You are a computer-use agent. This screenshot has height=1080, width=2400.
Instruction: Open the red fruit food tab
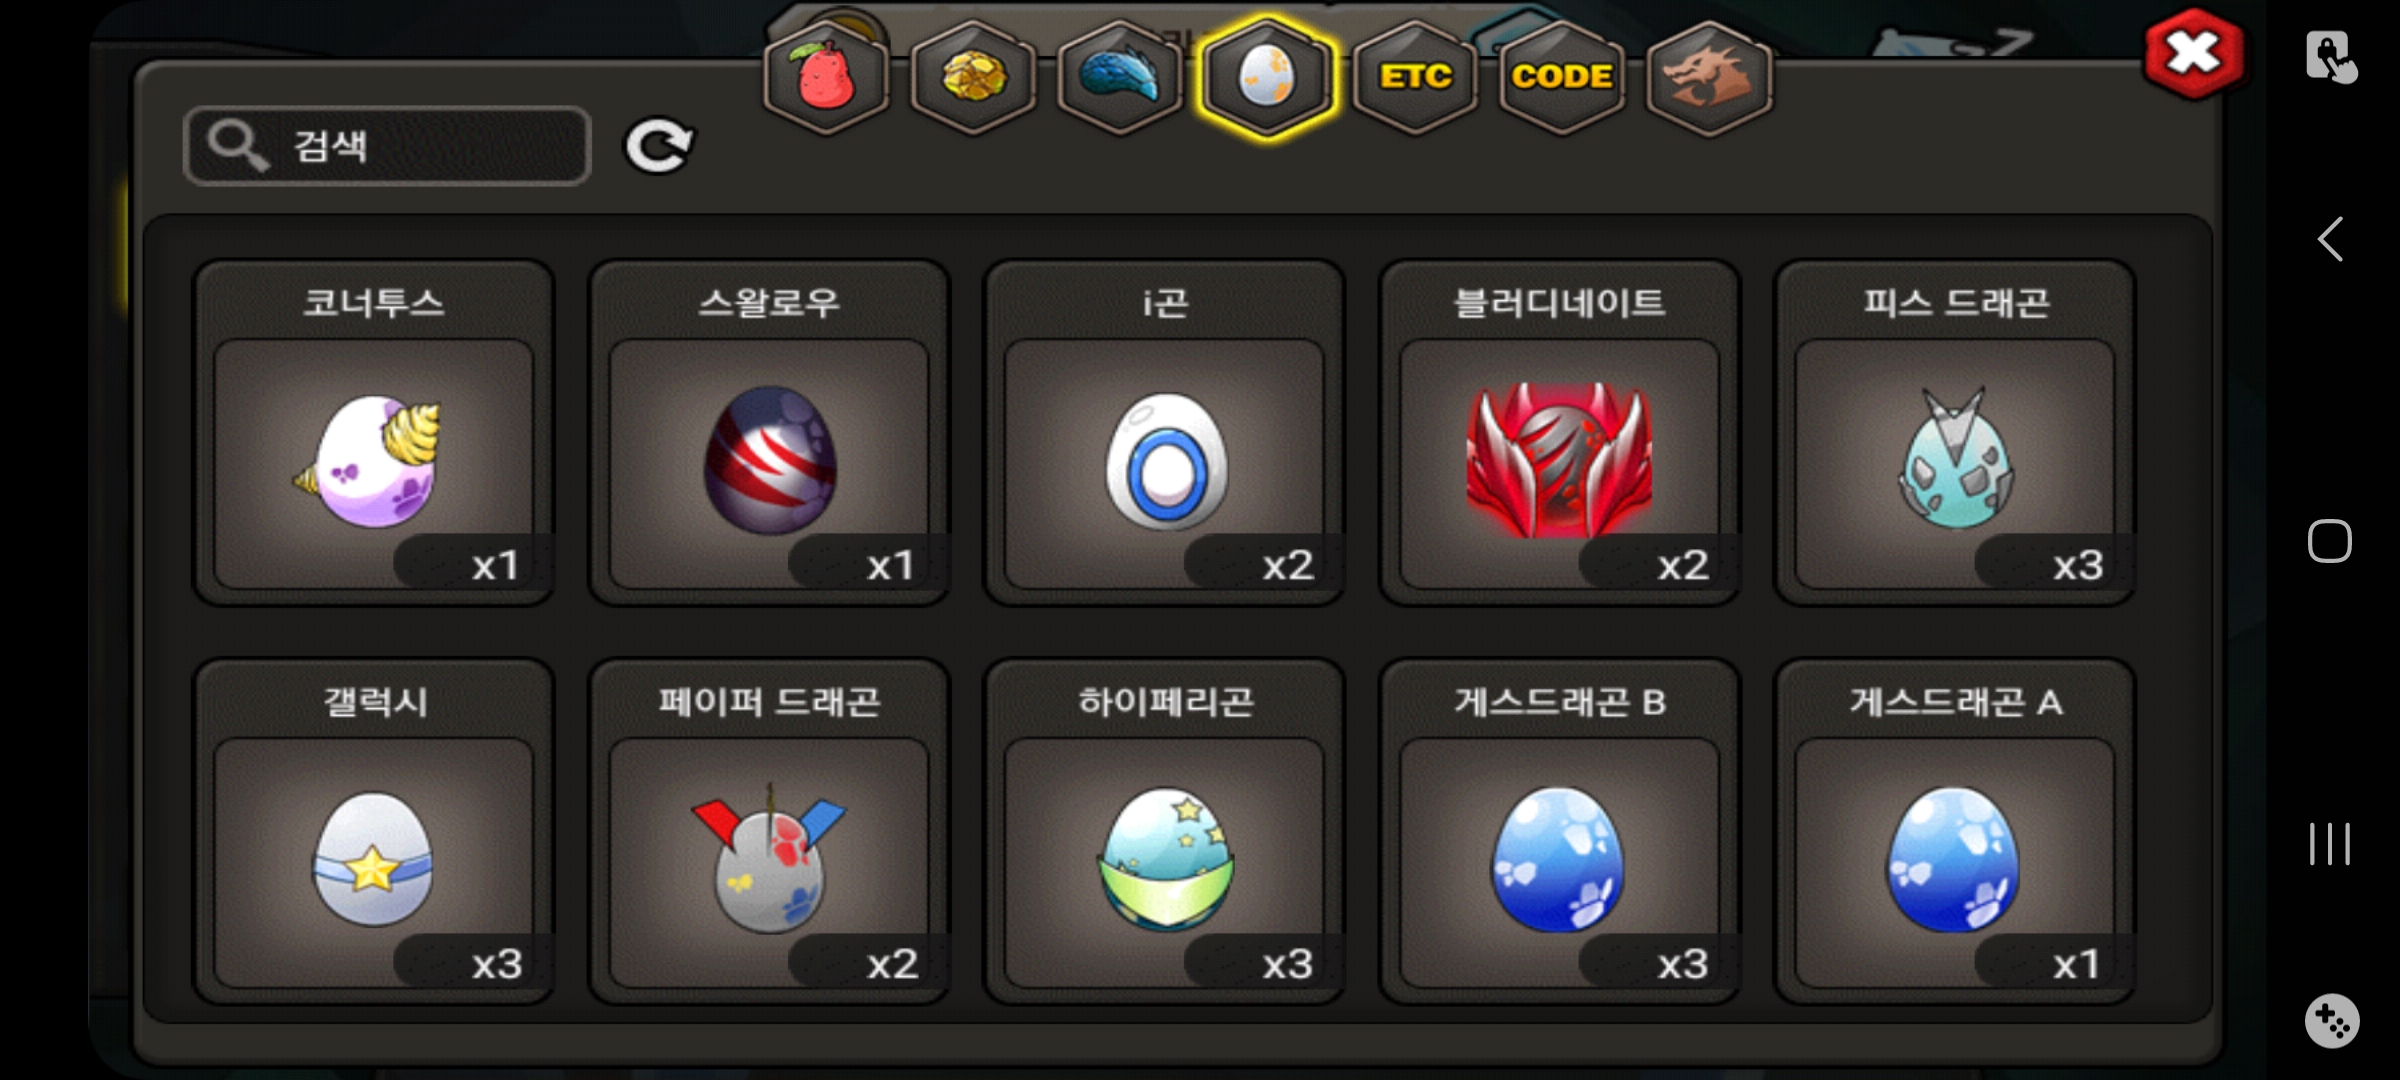click(825, 77)
